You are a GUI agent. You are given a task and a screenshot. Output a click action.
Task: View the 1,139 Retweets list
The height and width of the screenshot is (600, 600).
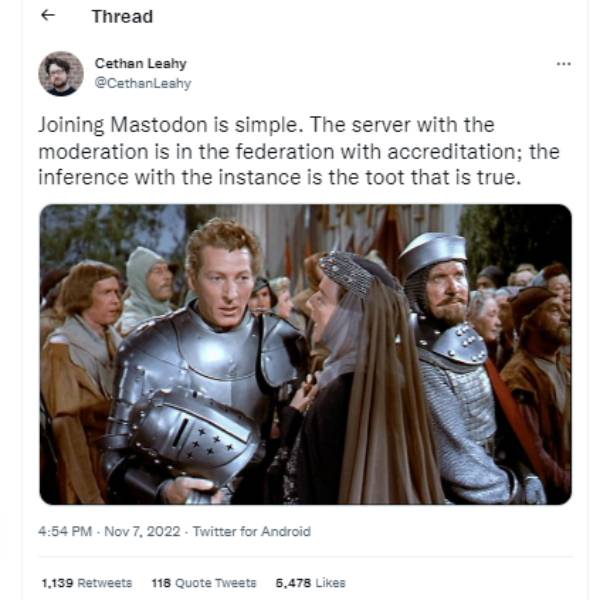point(87,583)
